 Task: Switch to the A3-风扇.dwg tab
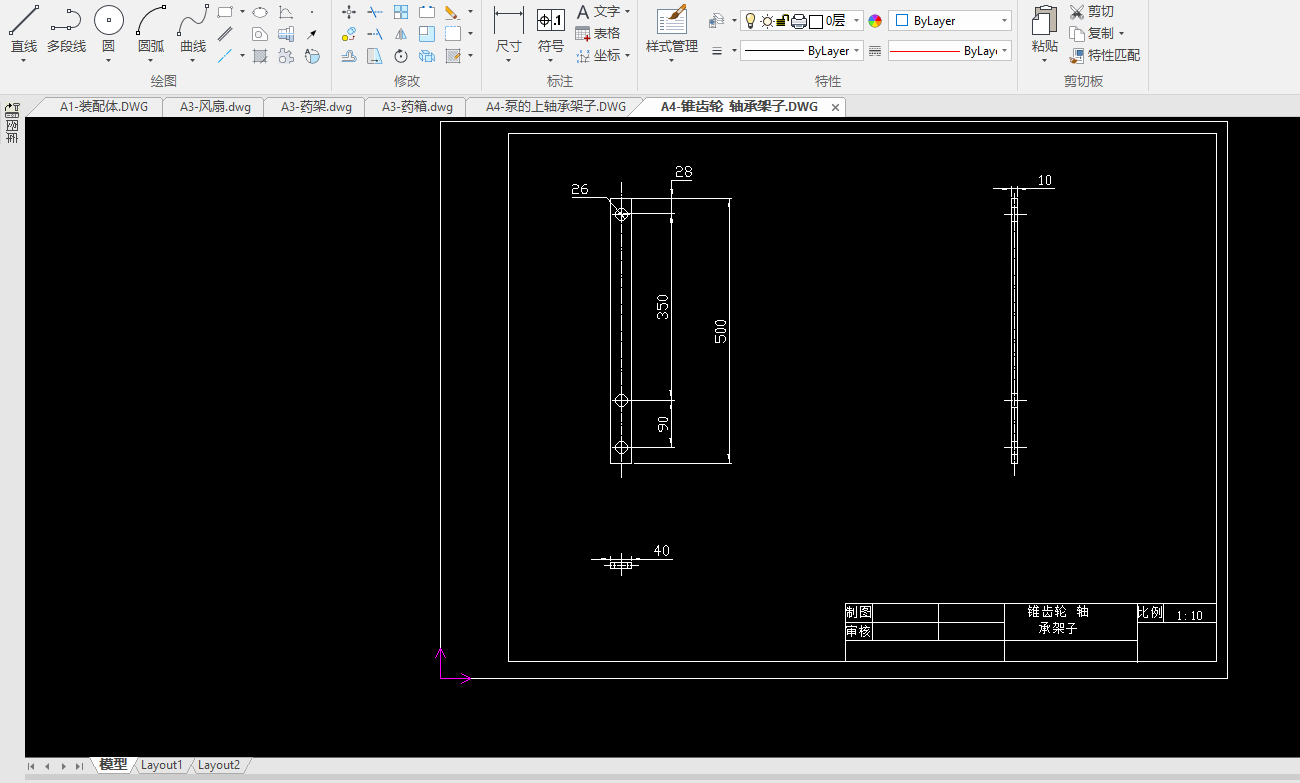[x=214, y=107]
